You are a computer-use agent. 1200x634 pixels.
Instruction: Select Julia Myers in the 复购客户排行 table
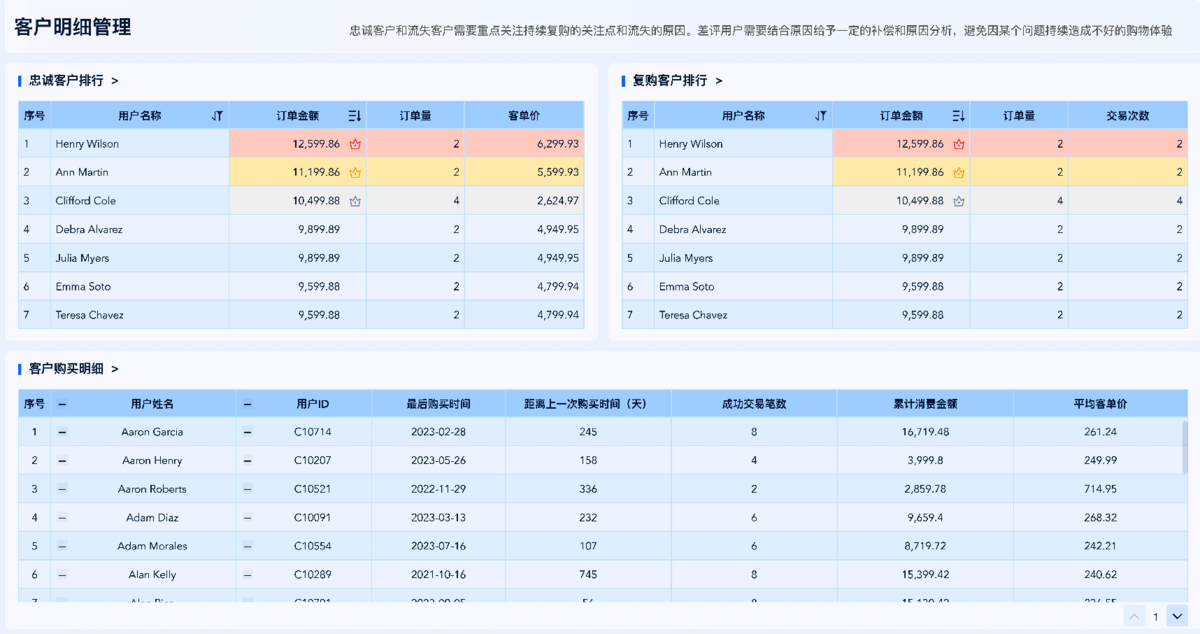[x=684, y=258]
